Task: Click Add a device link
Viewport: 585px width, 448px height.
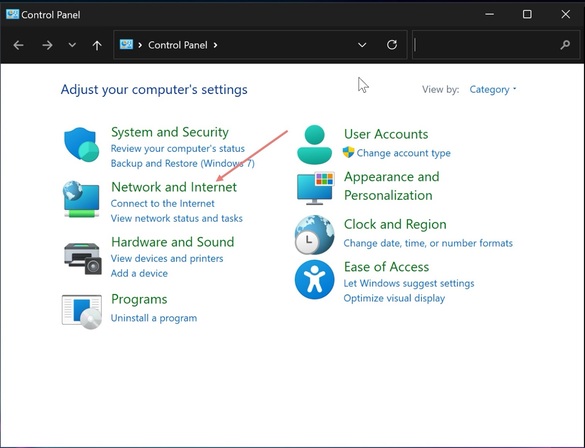Action: (139, 273)
